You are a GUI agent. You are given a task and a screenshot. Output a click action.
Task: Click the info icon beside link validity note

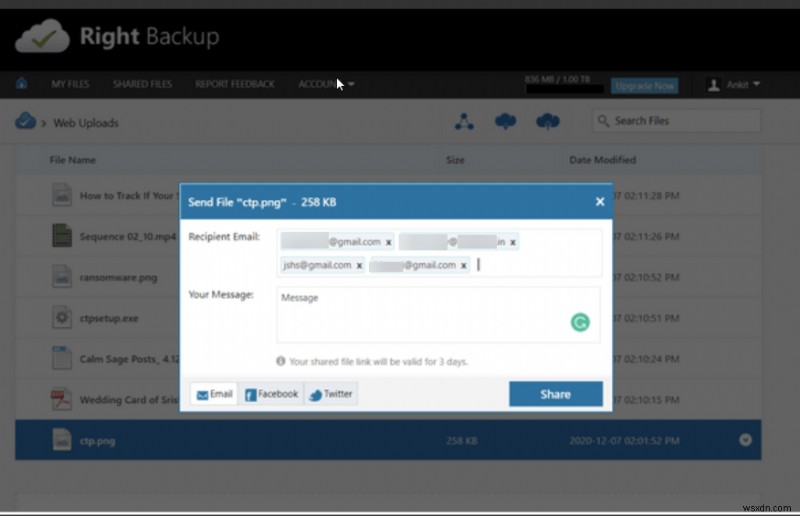click(x=281, y=361)
